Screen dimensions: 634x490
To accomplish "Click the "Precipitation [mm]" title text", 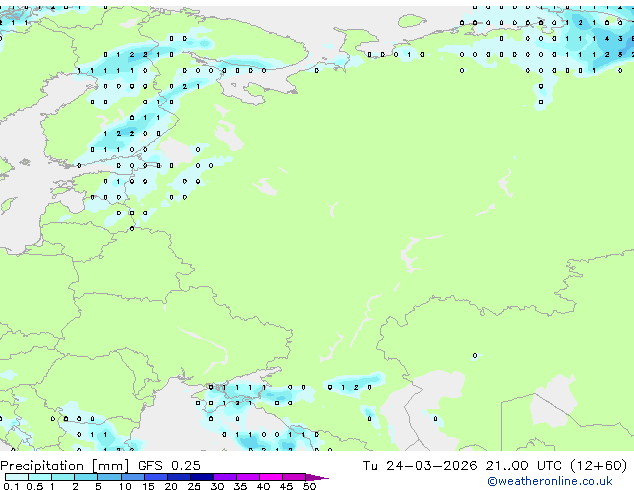I will coord(65,466).
